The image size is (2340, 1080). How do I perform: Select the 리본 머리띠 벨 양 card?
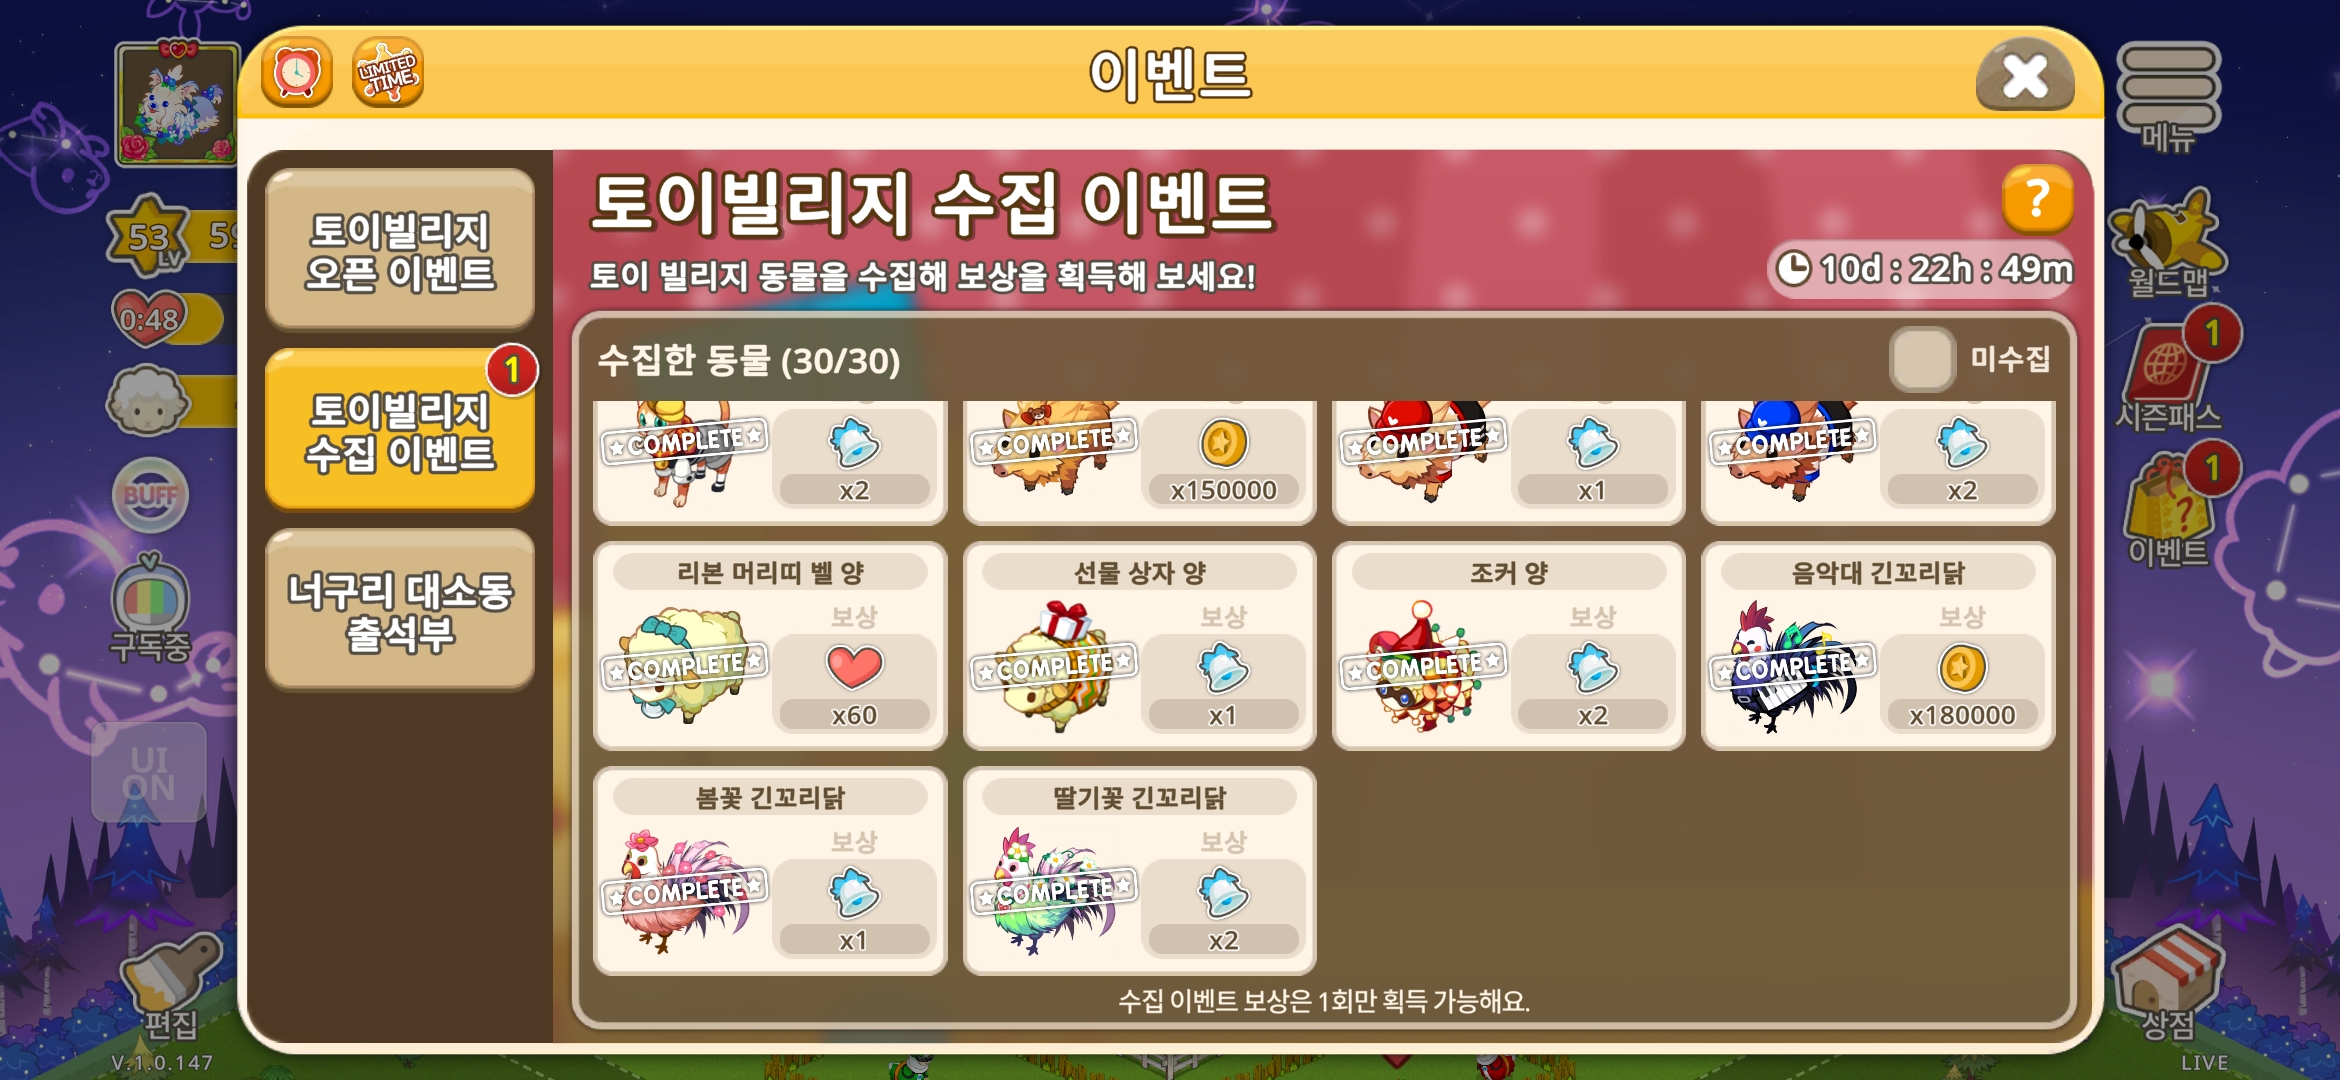click(x=770, y=646)
